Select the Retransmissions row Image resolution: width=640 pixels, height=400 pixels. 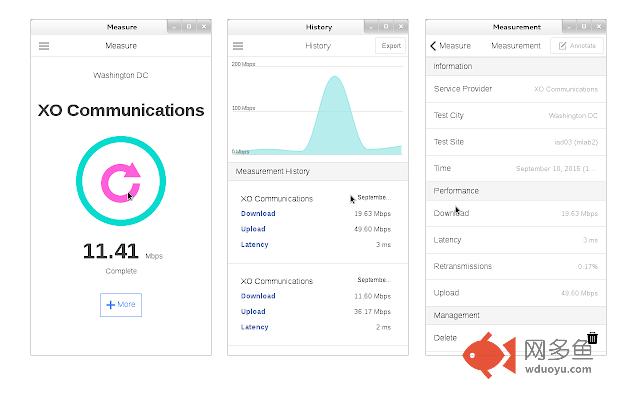(516, 267)
